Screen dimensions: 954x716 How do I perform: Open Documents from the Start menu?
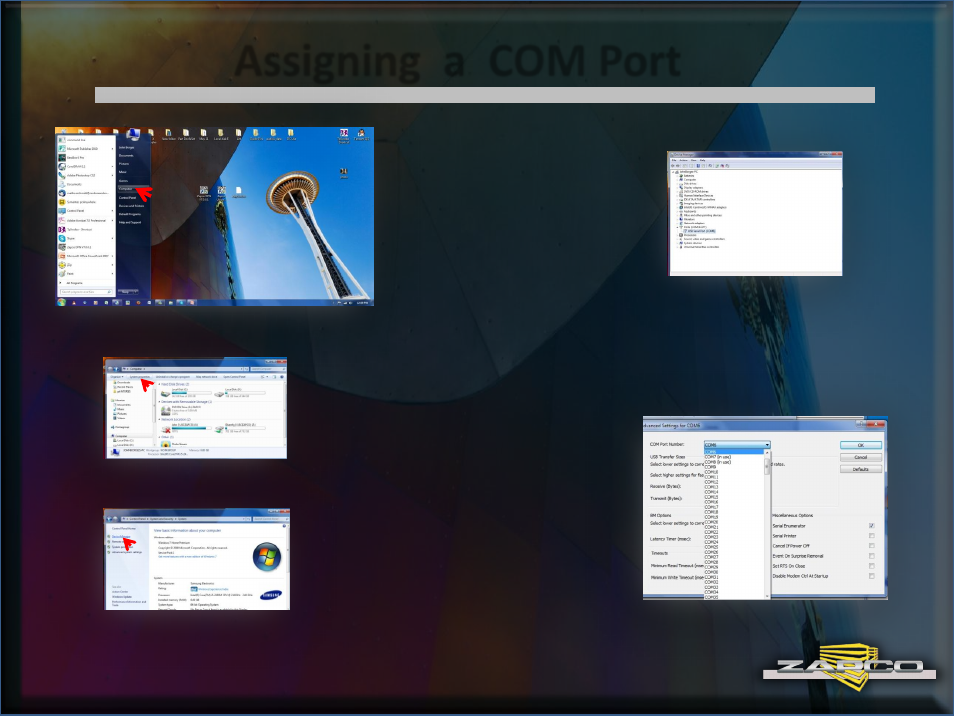pos(126,156)
